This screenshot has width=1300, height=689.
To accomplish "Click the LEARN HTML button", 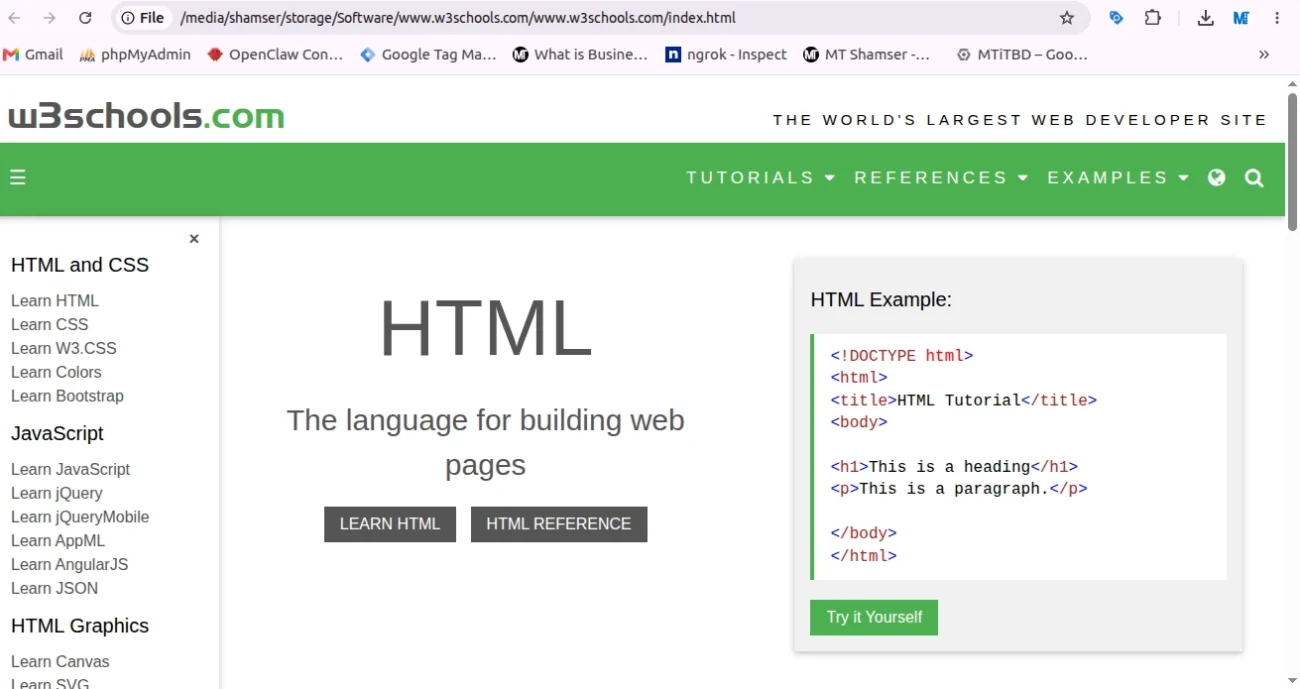I will coord(390,524).
